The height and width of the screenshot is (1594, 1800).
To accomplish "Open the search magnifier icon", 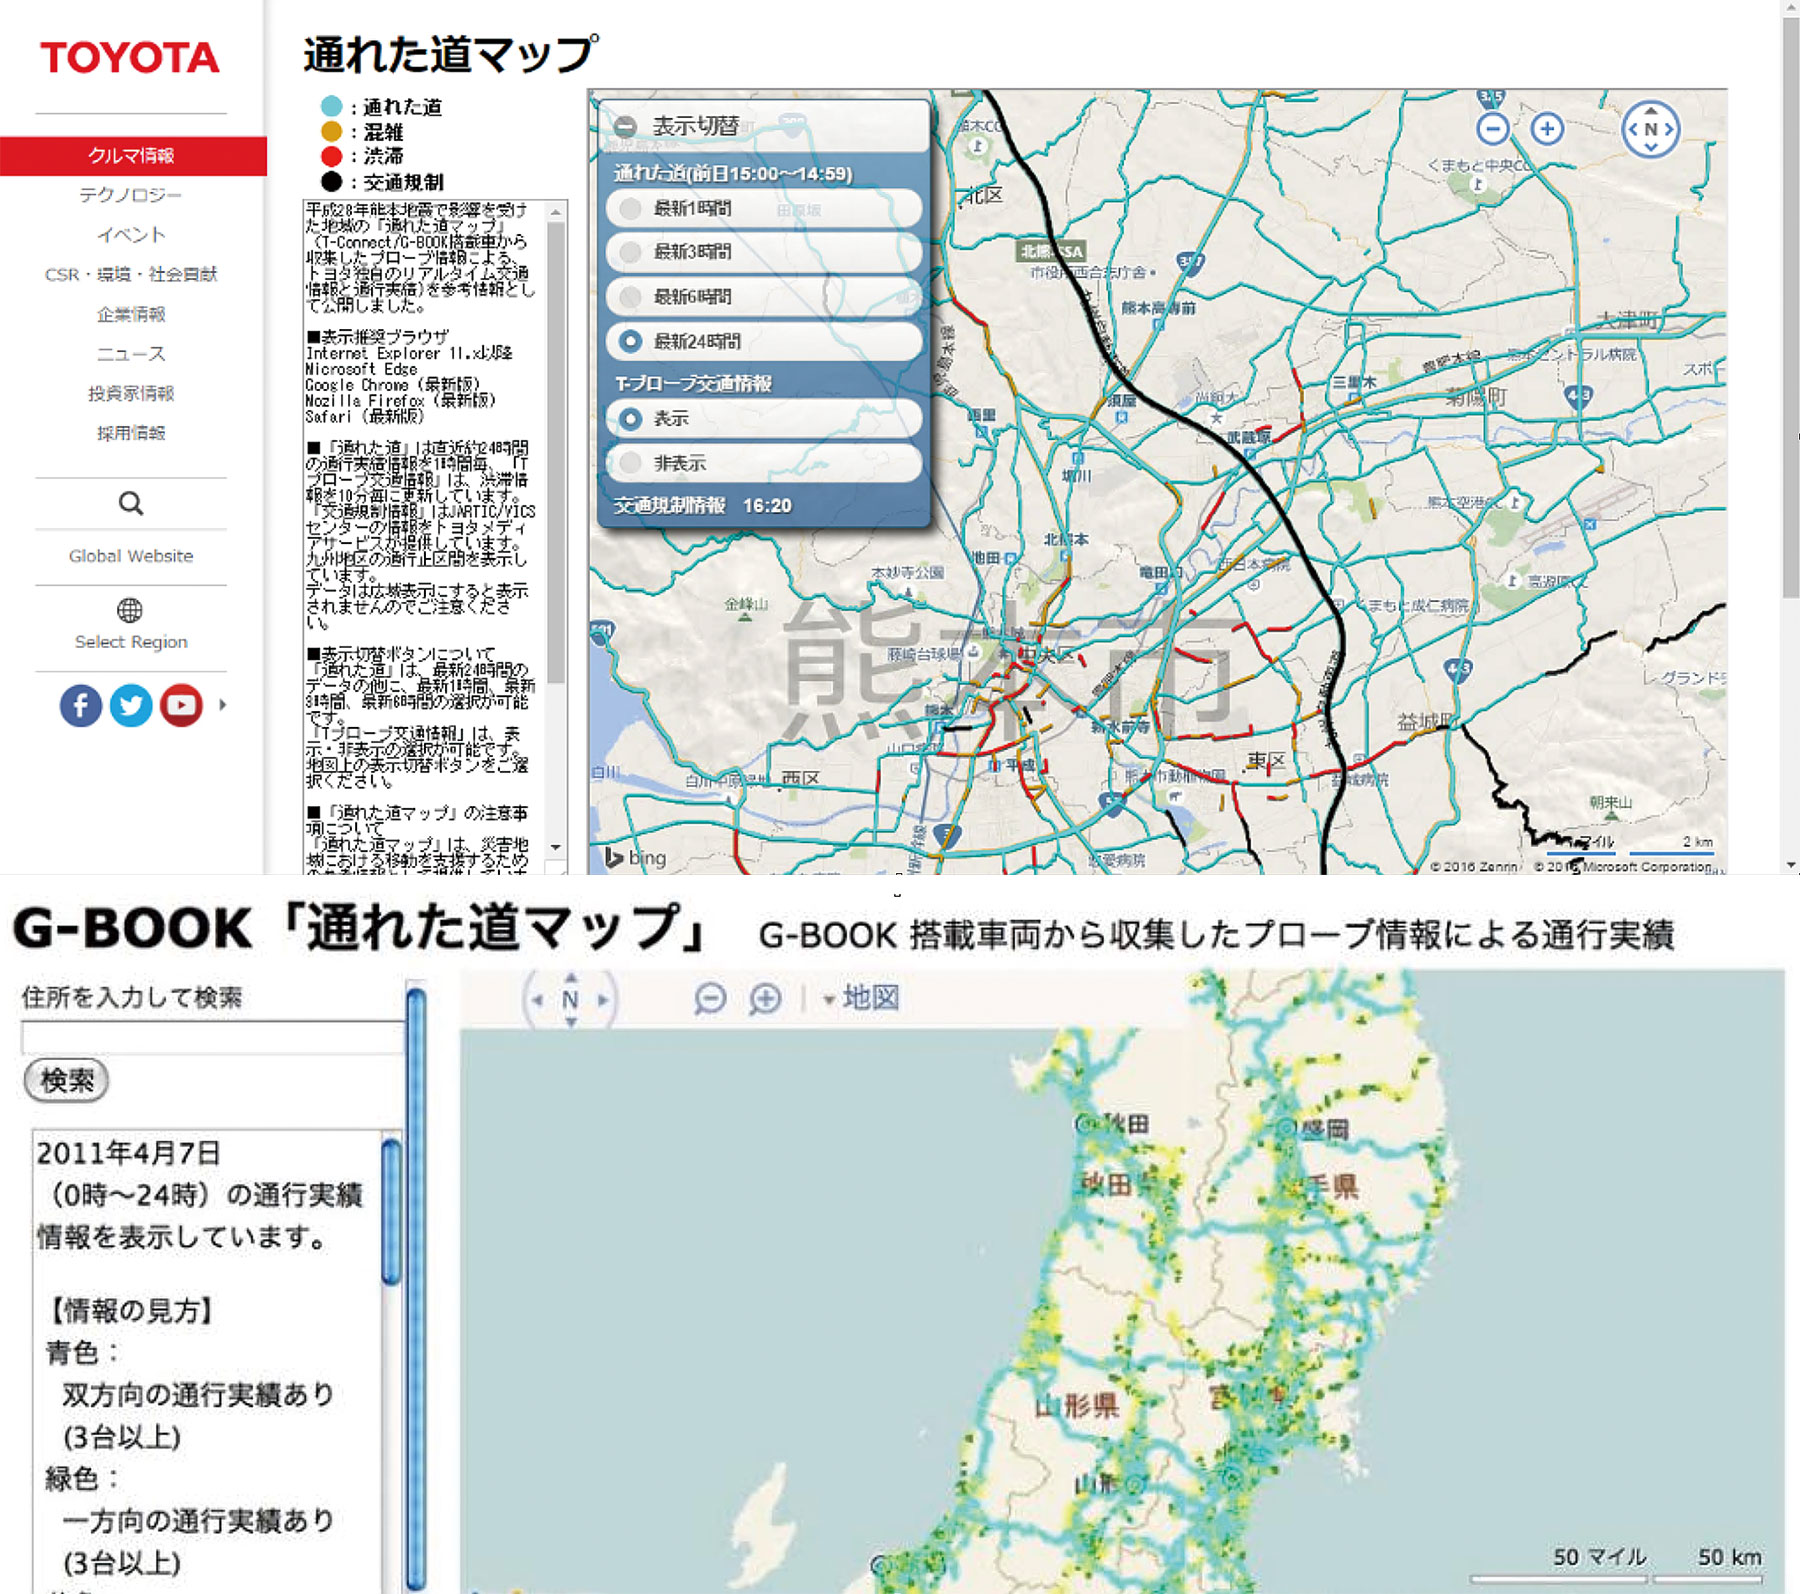I will click(131, 503).
